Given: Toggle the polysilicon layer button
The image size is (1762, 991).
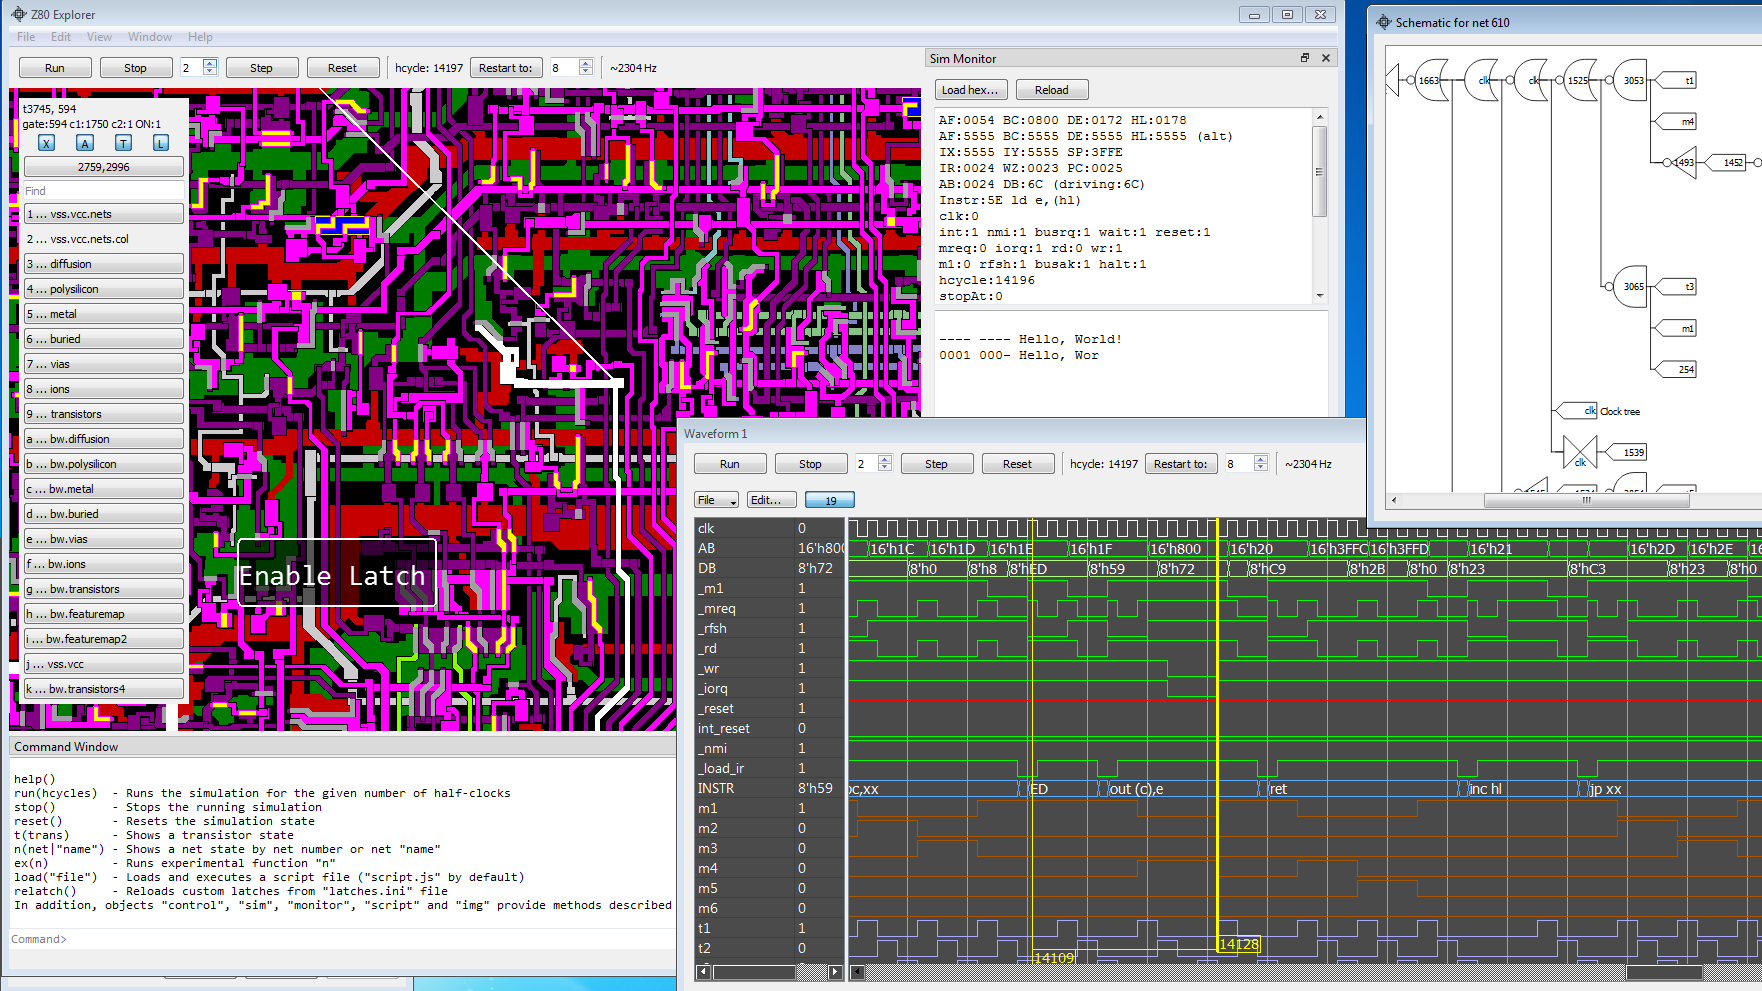Looking at the screenshot, I should pyautogui.click(x=104, y=289).
